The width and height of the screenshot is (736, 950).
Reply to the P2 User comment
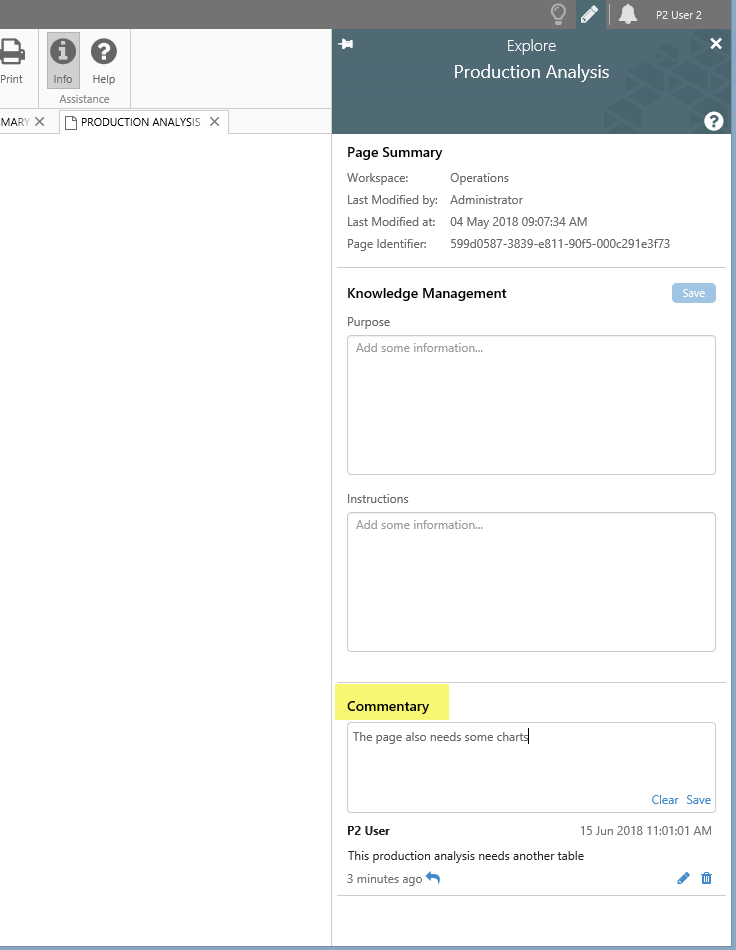(x=433, y=878)
